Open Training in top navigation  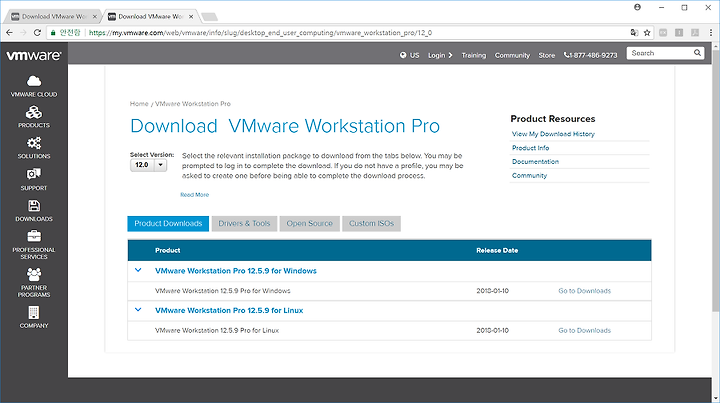[x=473, y=55]
